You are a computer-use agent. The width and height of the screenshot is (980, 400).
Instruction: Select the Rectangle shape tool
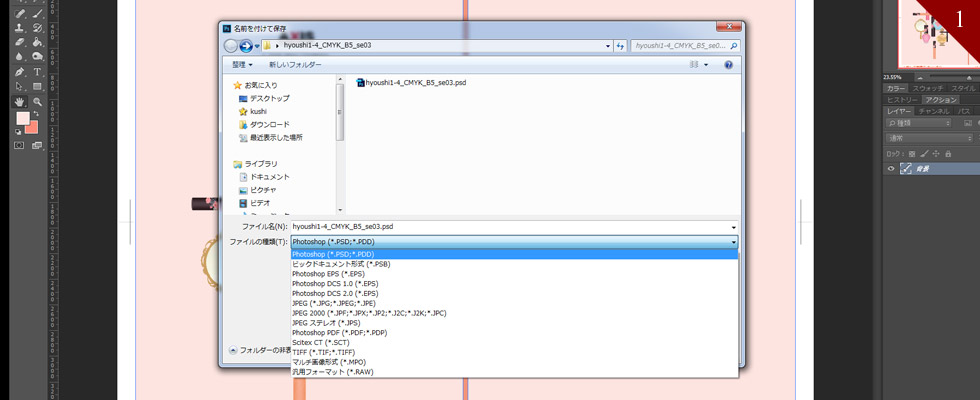(38, 86)
